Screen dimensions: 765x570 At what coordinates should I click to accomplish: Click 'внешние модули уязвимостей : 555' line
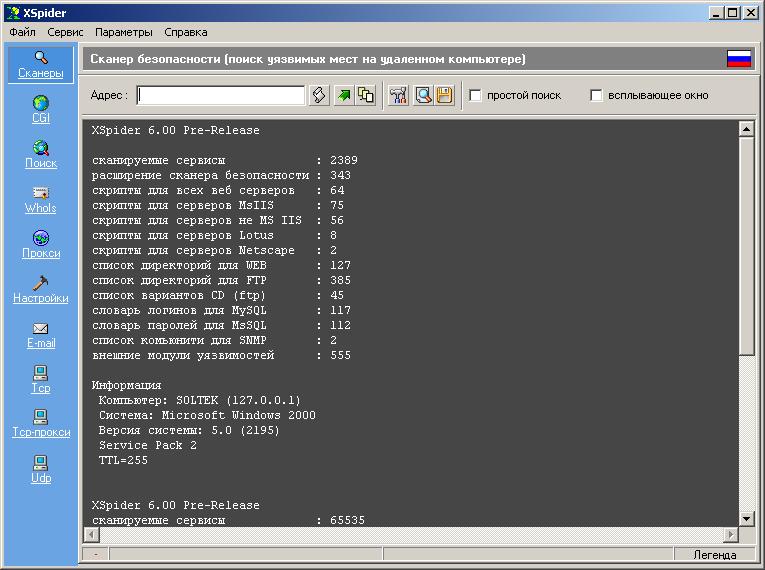(221, 355)
